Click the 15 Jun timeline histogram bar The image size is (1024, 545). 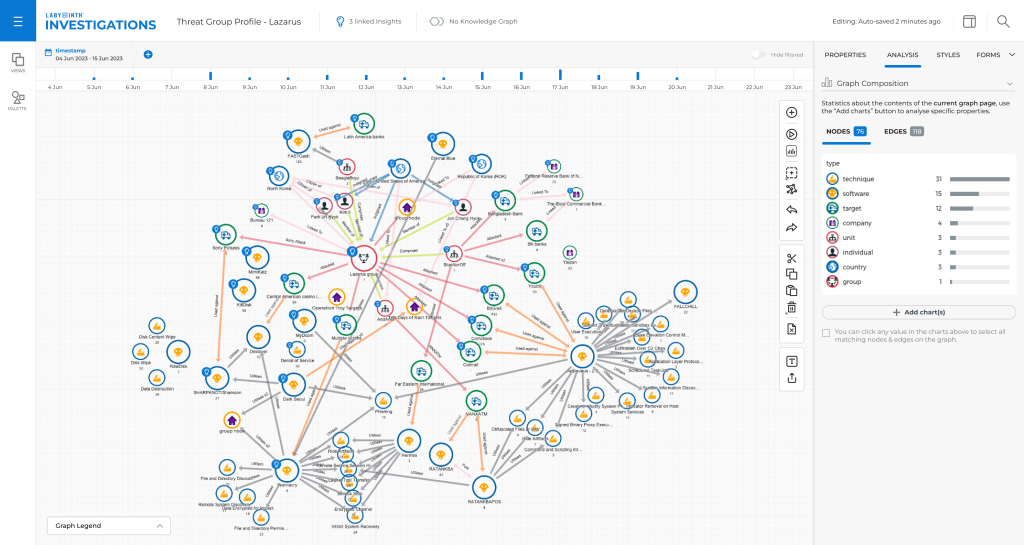tap(482, 76)
